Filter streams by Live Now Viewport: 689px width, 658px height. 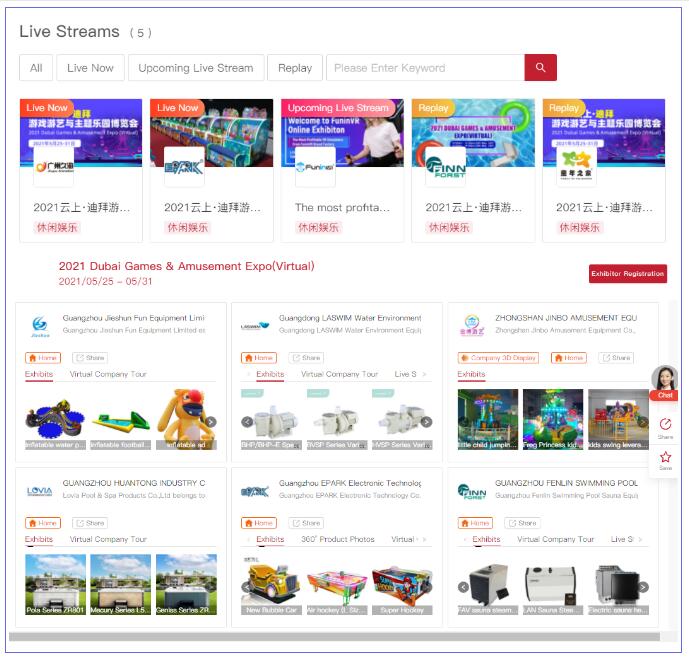coord(90,68)
